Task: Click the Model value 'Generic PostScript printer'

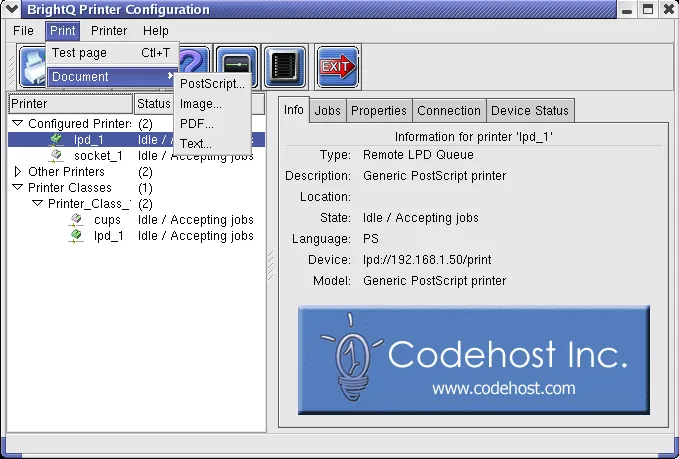Action: [434, 281]
